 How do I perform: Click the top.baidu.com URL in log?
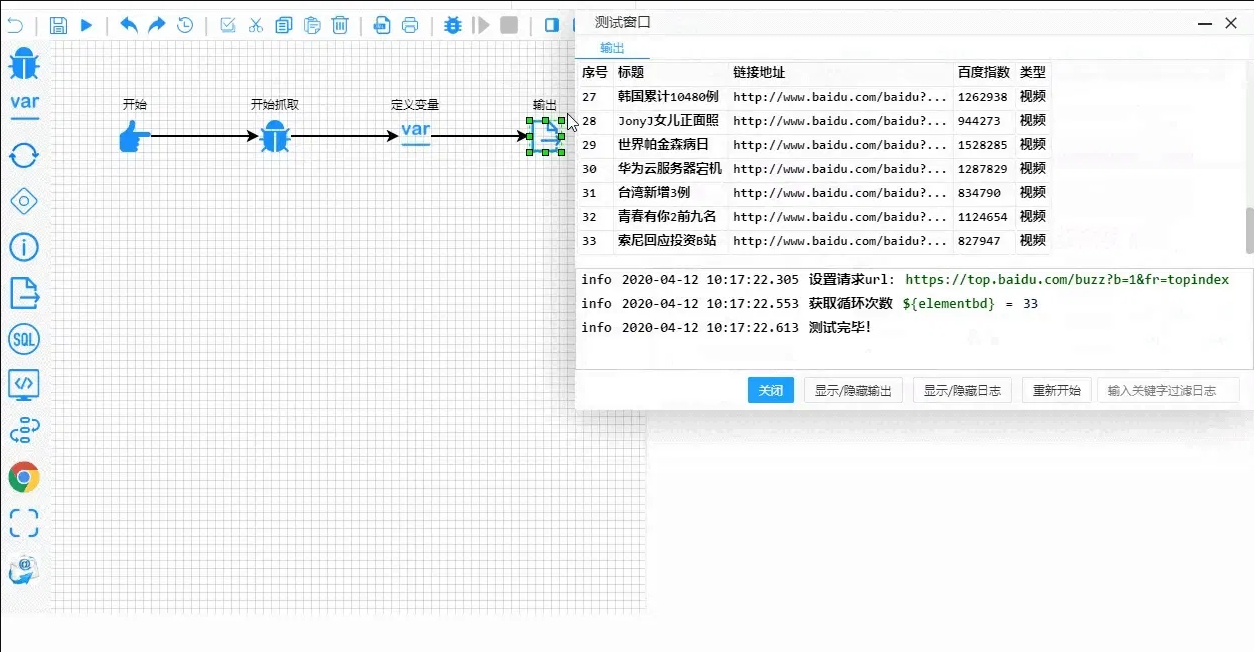(x=1067, y=280)
